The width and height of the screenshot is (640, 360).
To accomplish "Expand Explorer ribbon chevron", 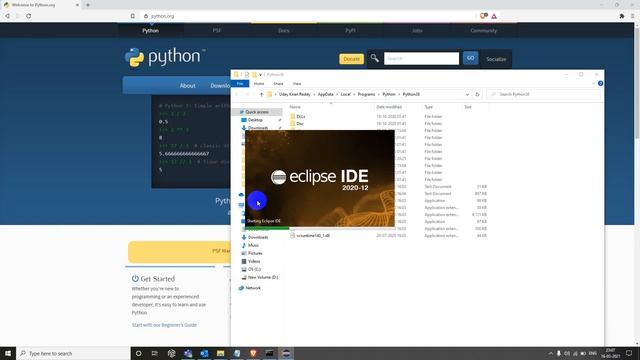I will 593,84.
